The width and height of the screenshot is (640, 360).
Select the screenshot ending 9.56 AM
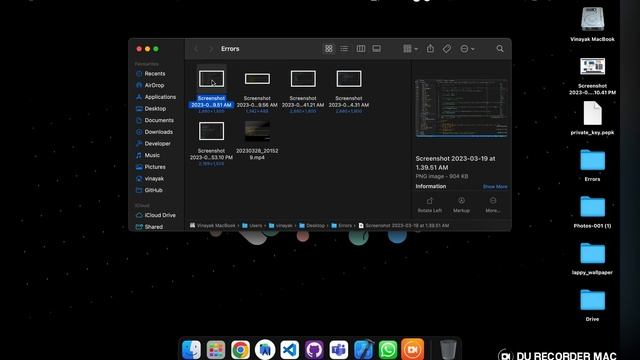click(x=257, y=79)
